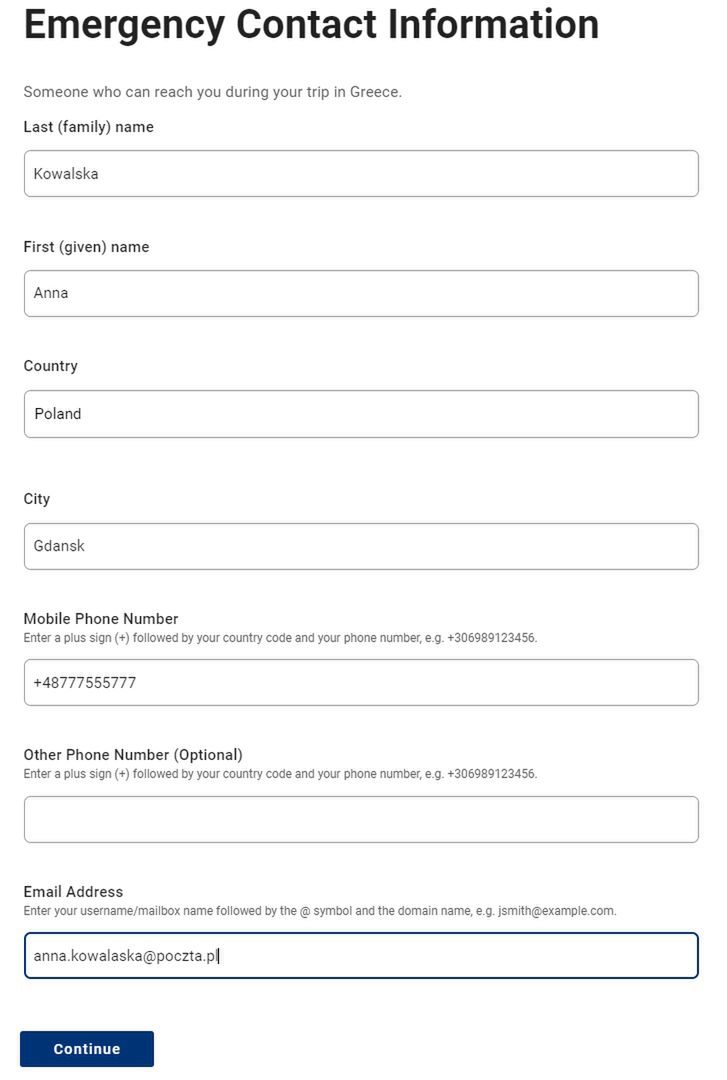The width and height of the screenshot is (727, 1080).
Task: Click the "First (given) name" label
Action: pos(86,247)
